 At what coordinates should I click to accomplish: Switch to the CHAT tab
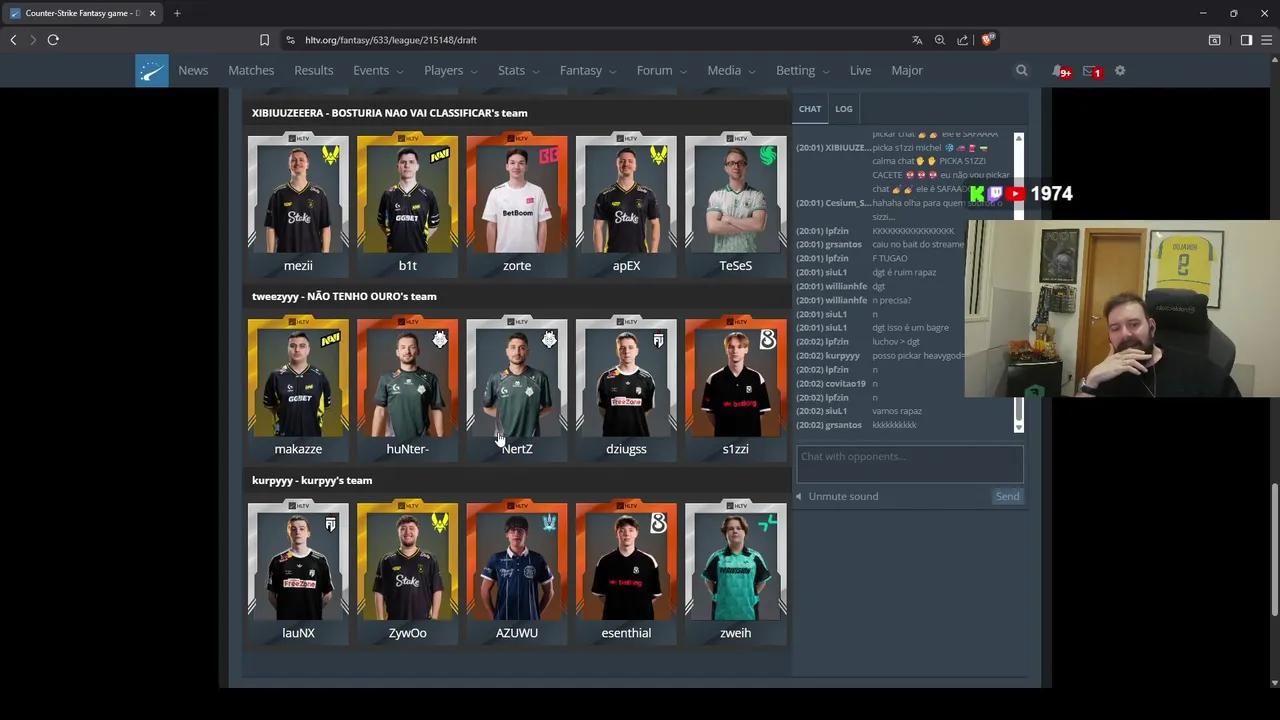tap(810, 109)
